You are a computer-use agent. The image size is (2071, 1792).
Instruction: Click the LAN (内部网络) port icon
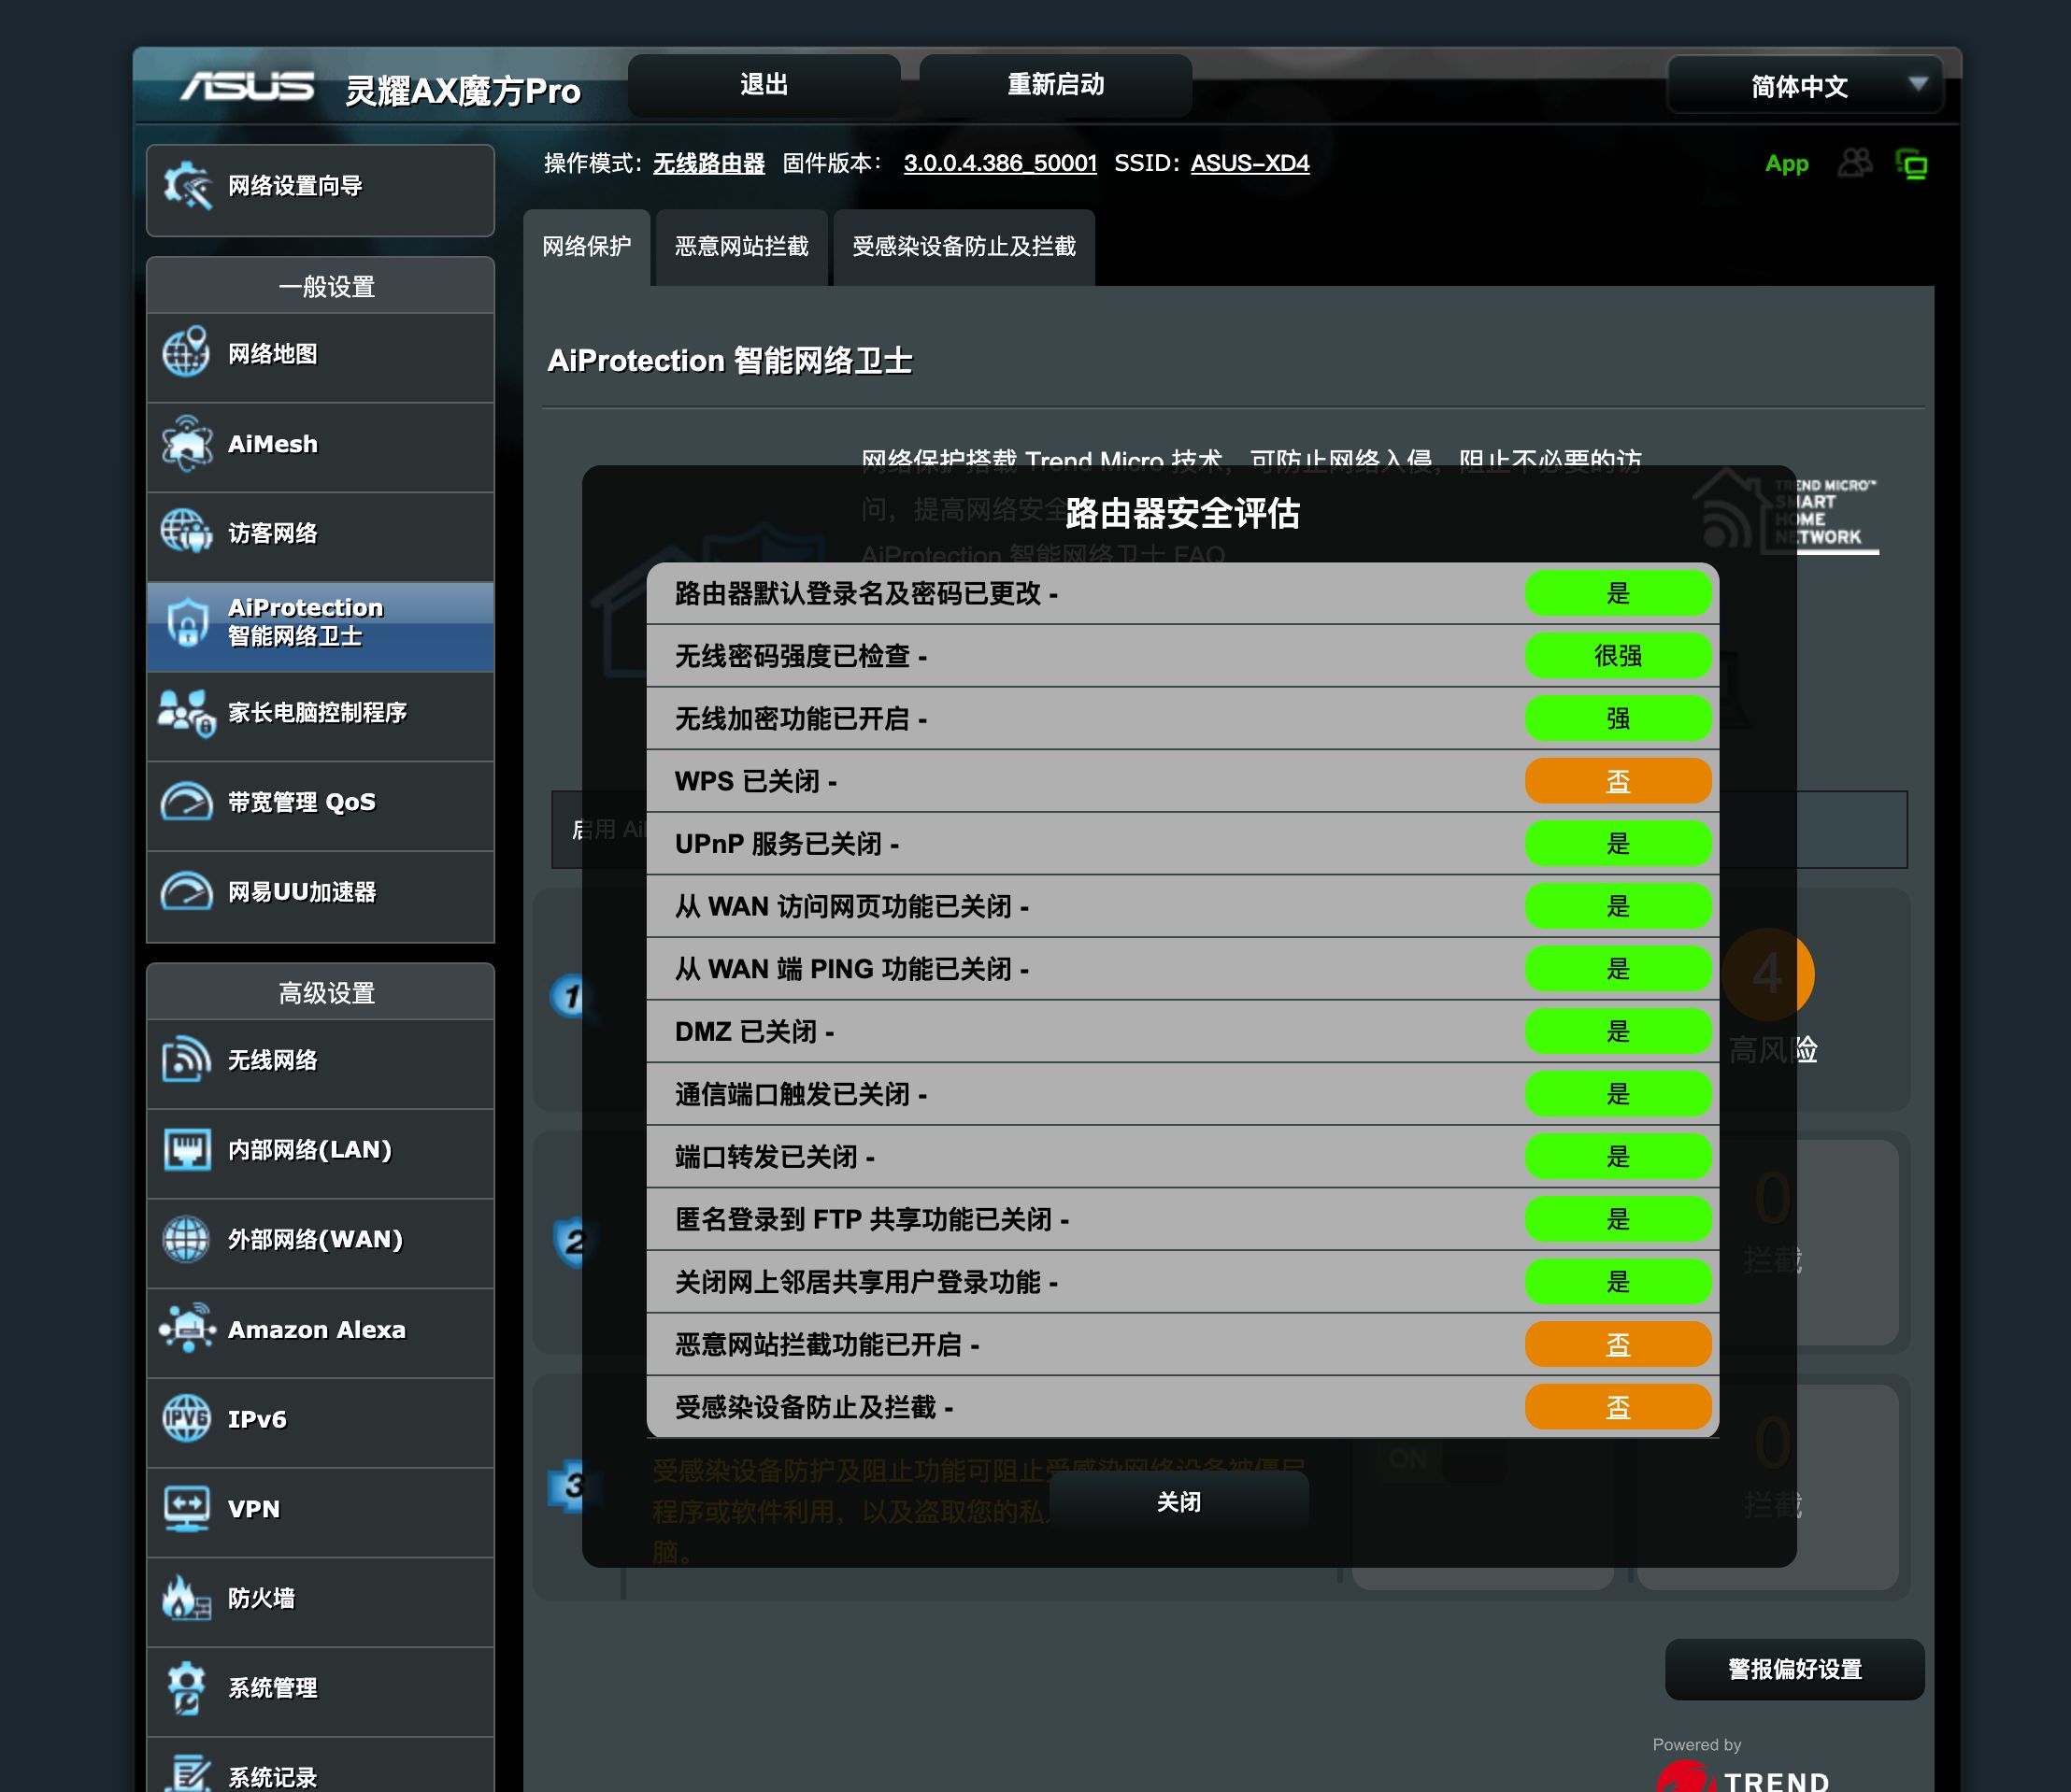point(187,1150)
